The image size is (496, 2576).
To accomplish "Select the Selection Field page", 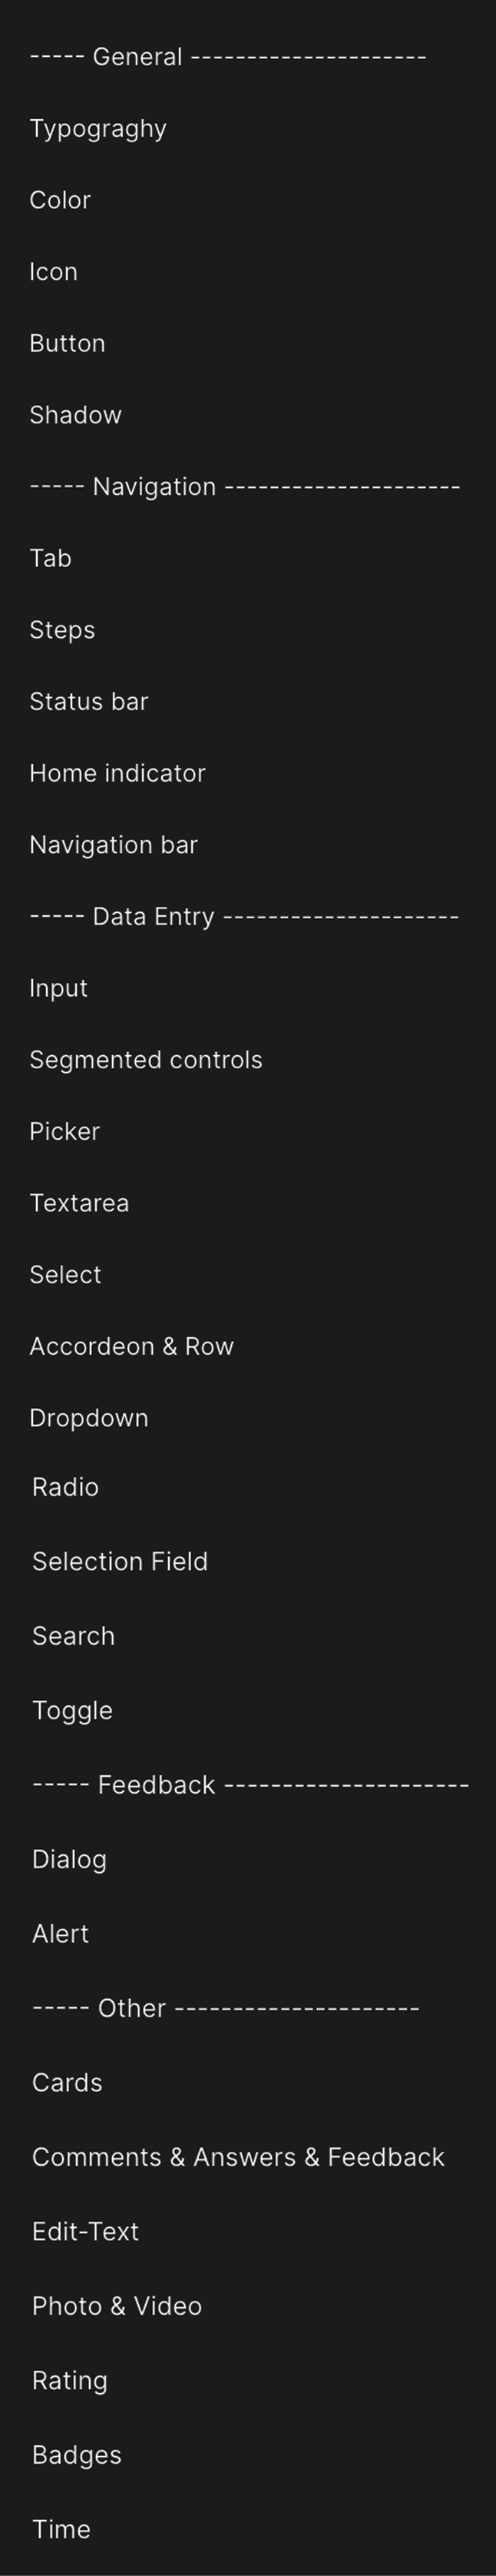I will (x=120, y=1561).
